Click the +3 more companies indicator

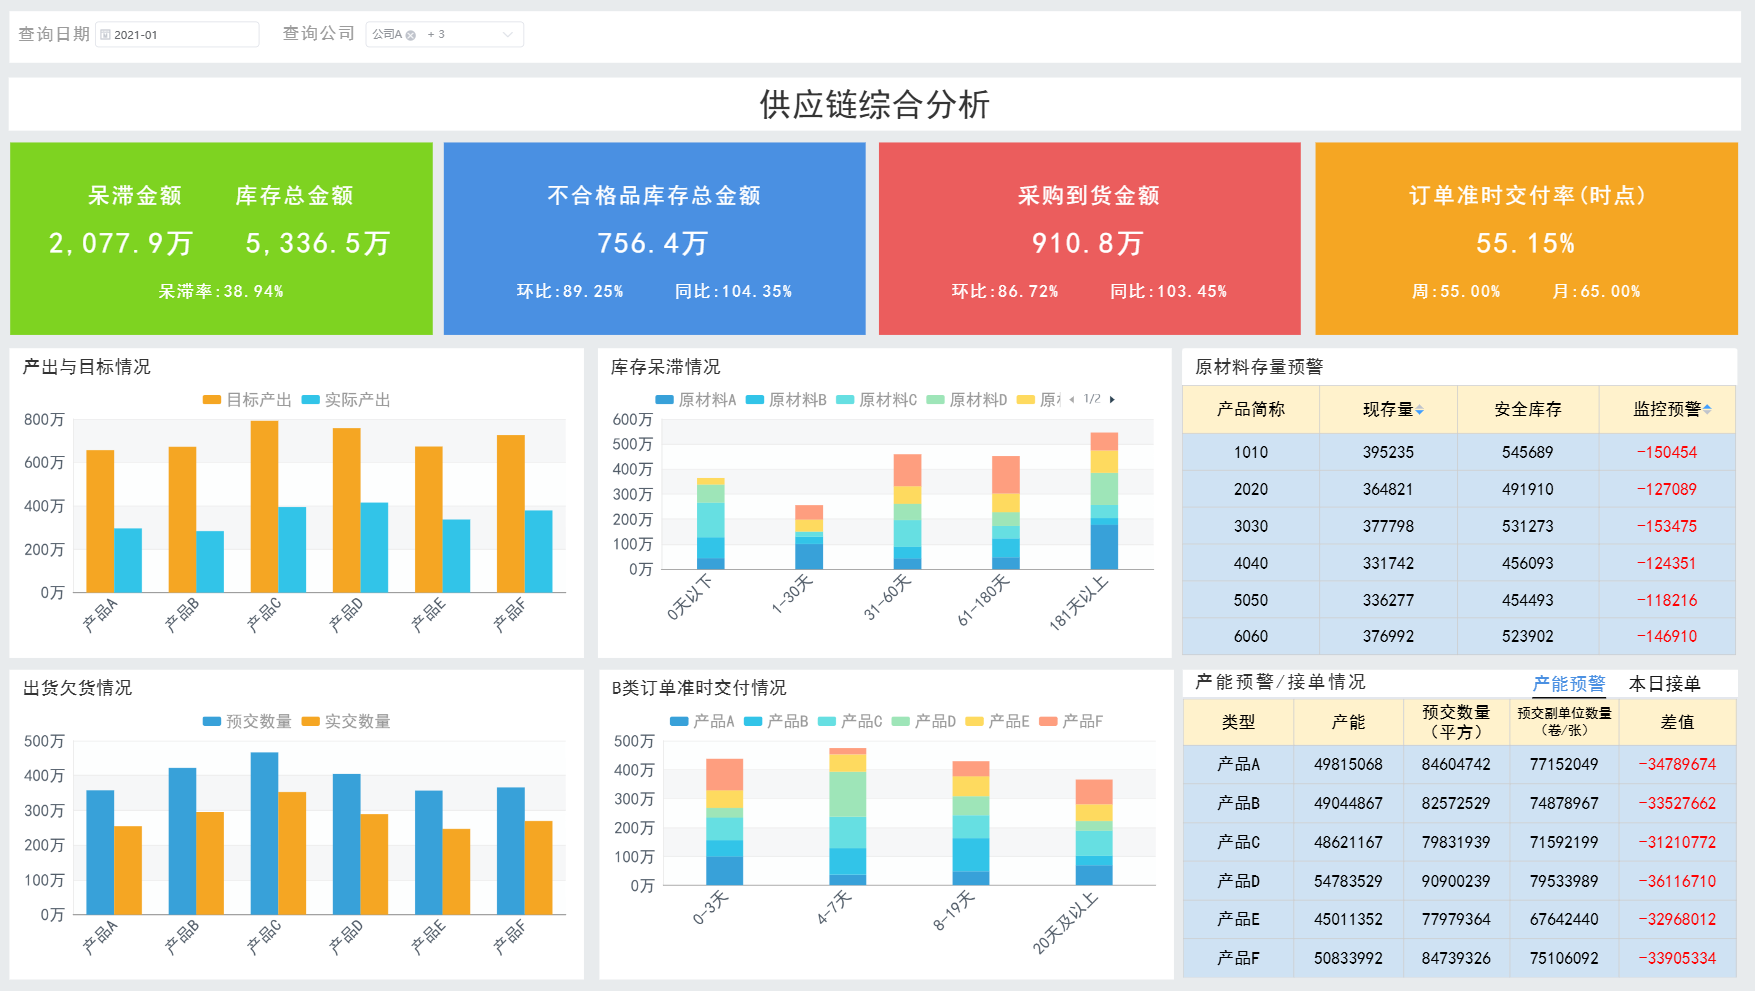tap(436, 34)
